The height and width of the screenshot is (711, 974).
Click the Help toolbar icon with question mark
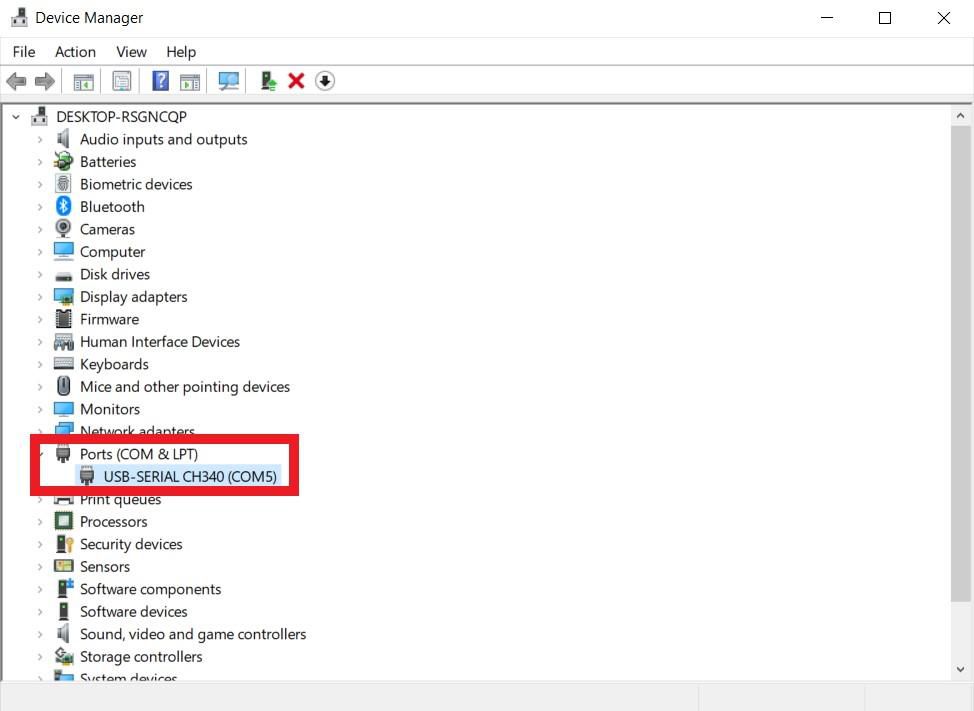pos(160,81)
